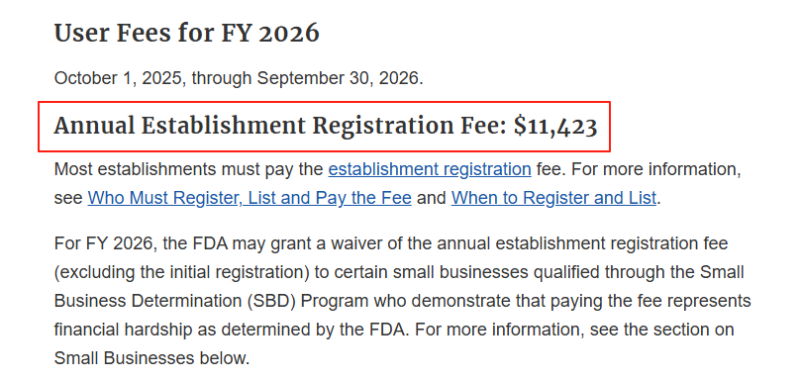The image size is (800, 380).
Task: Open the establishment registration link
Action: point(430,169)
